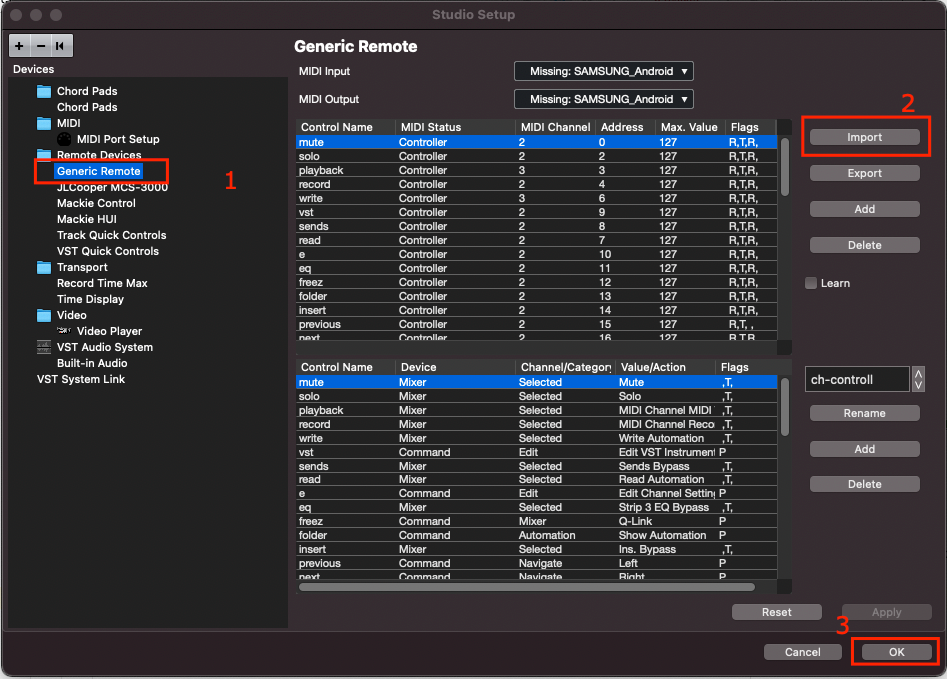Select the MIDI Port Setup connector icon
Screen dimensions: 947x679
64,139
